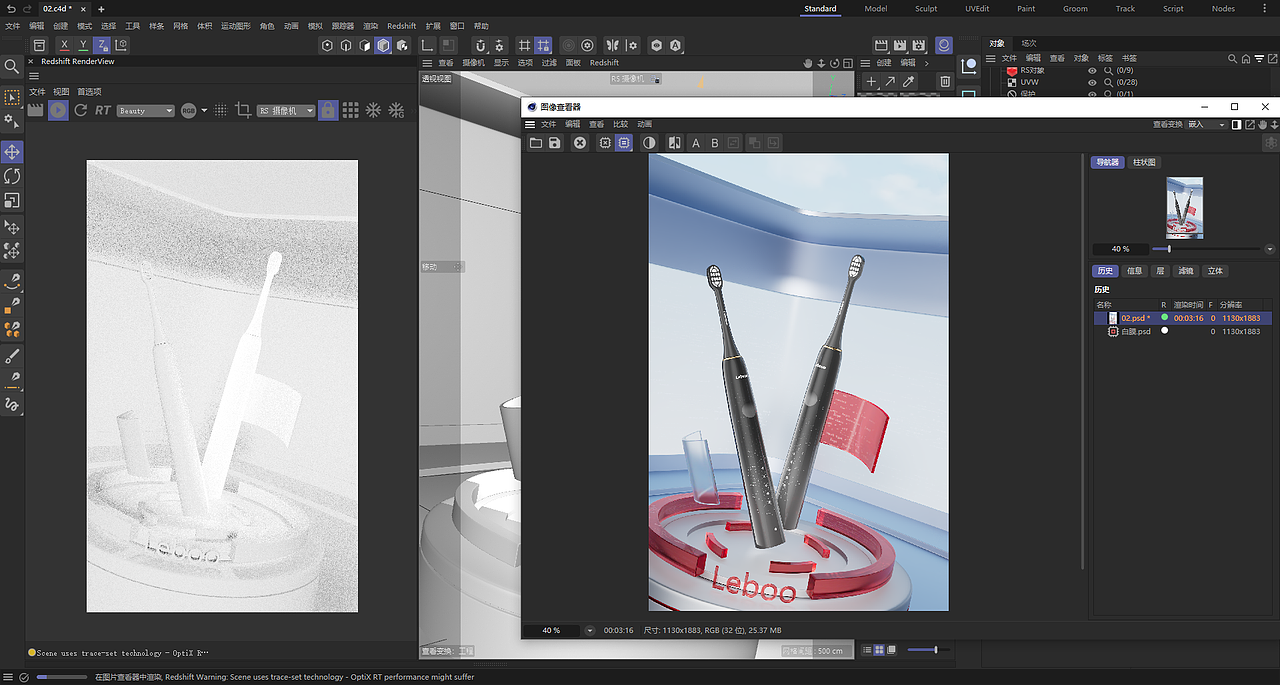
Task: Save image icon in Picture Viewer toolbar
Action: [555, 143]
